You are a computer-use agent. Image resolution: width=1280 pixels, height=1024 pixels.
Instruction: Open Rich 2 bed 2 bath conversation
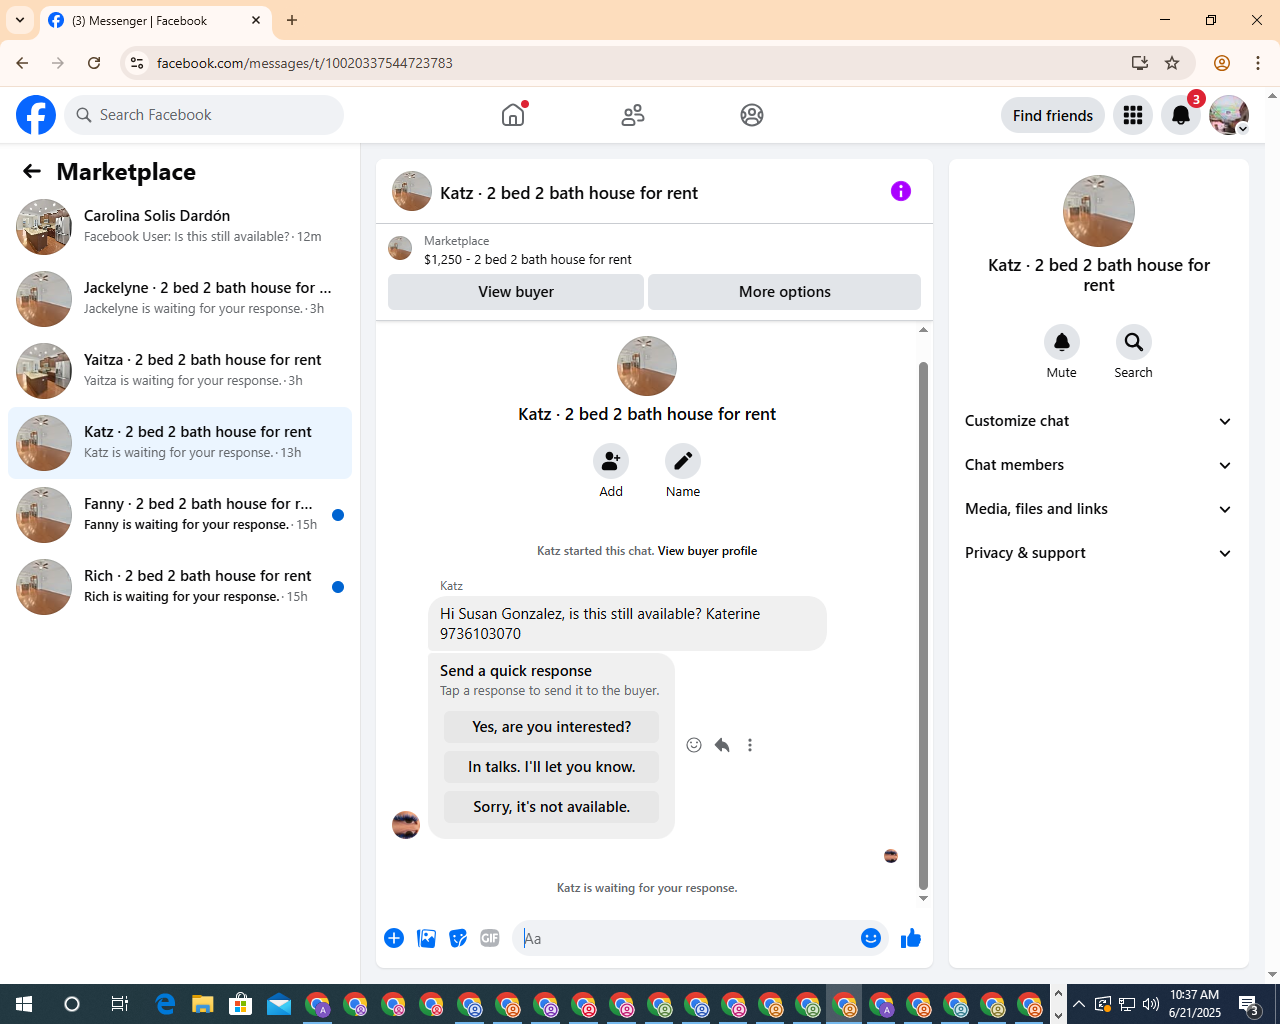point(180,587)
